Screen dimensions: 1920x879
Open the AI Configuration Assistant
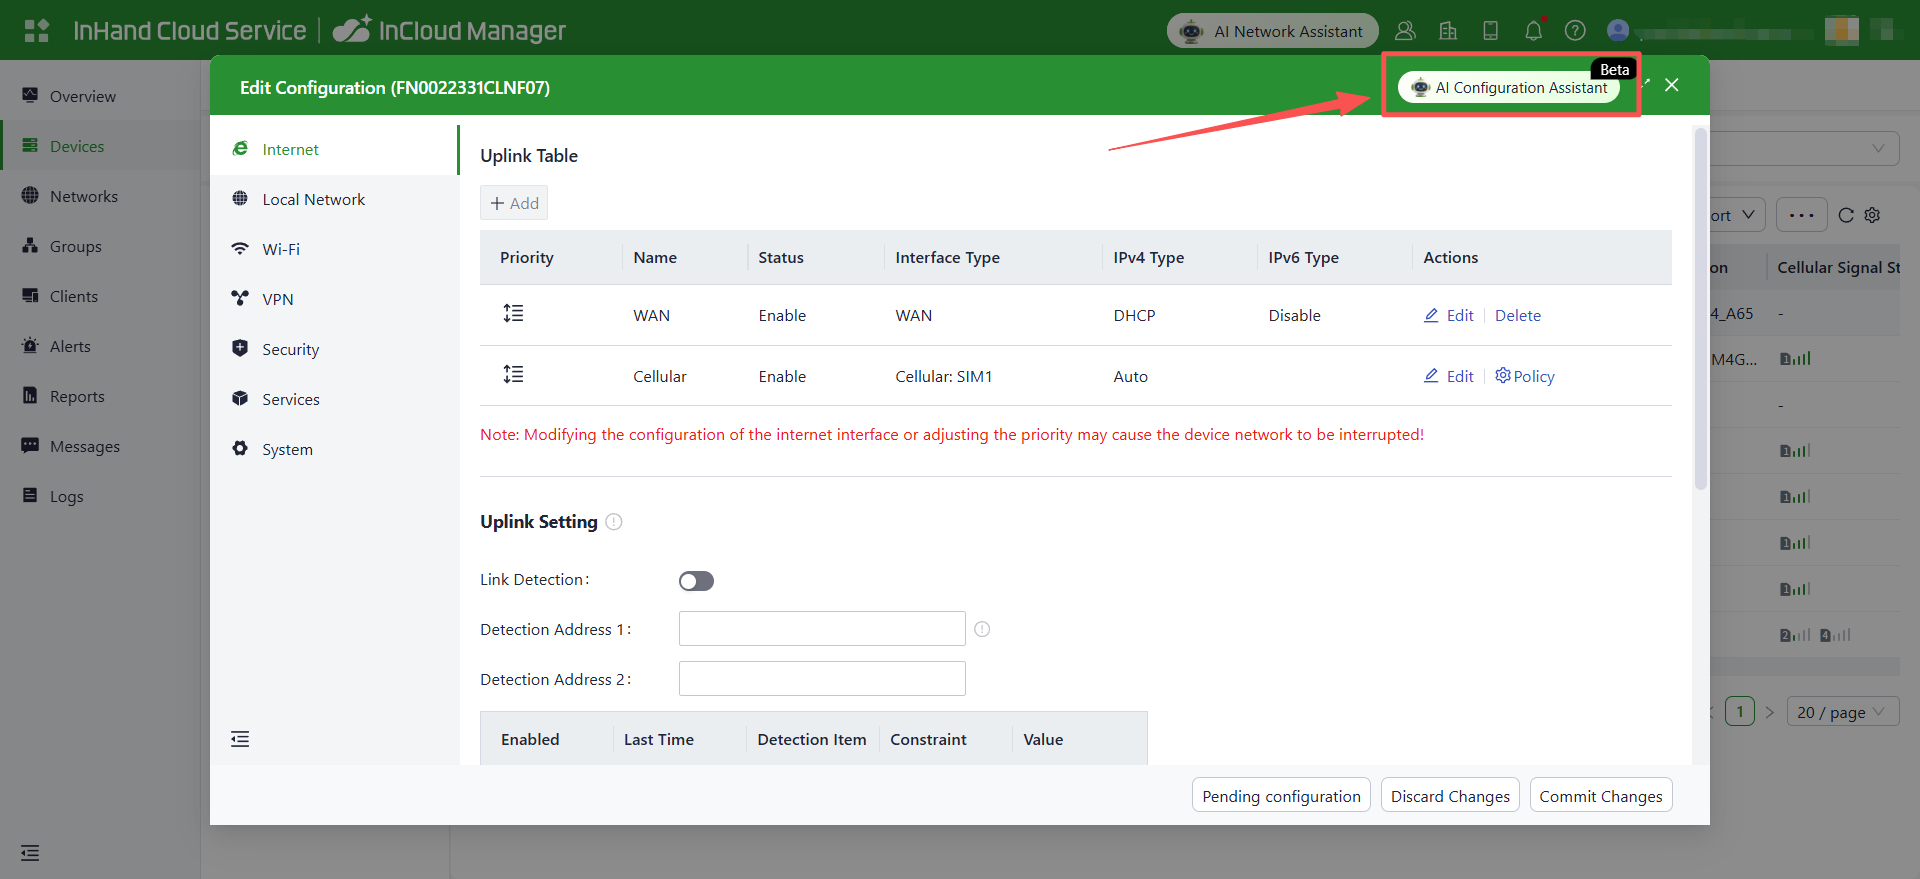(1509, 88)
